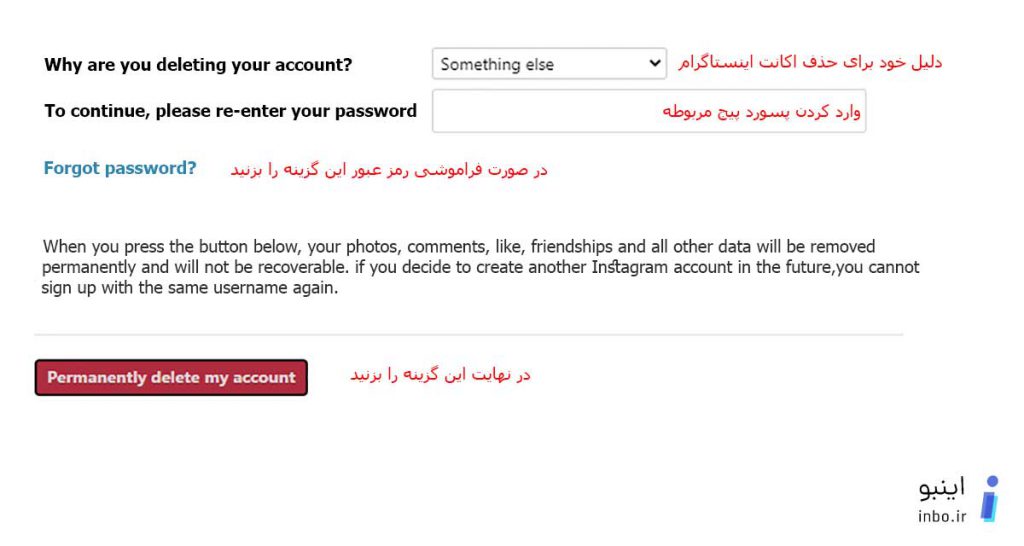Click the inbo.ir watermark text
This screenshot has height=546, width=1024.
[942, 516]
